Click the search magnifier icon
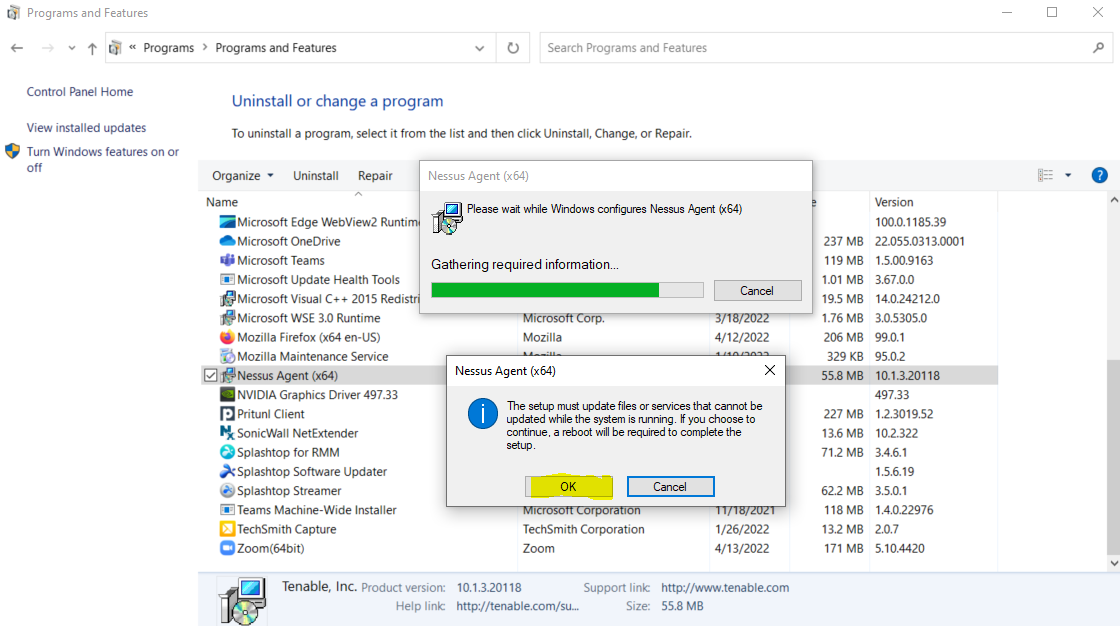Screen dimensions: 1120x626 coord(1099,48)
